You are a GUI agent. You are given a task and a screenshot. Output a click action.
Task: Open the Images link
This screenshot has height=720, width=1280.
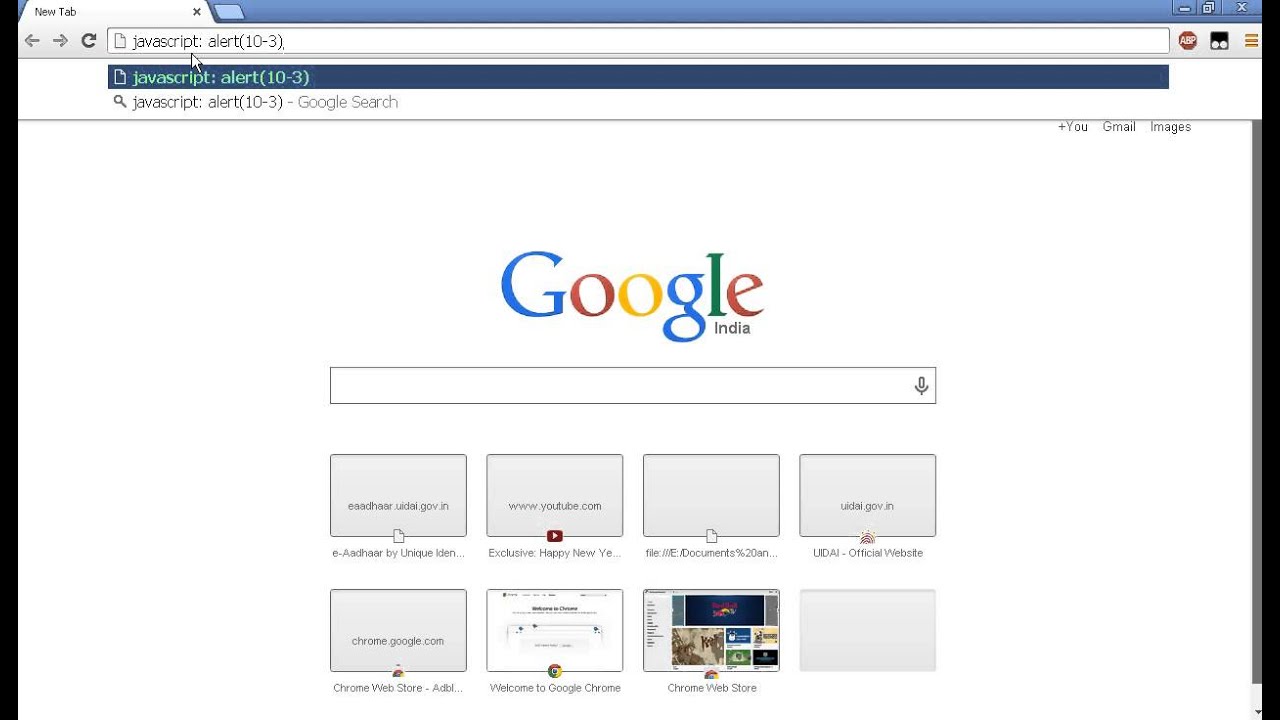click(1170, 127)
